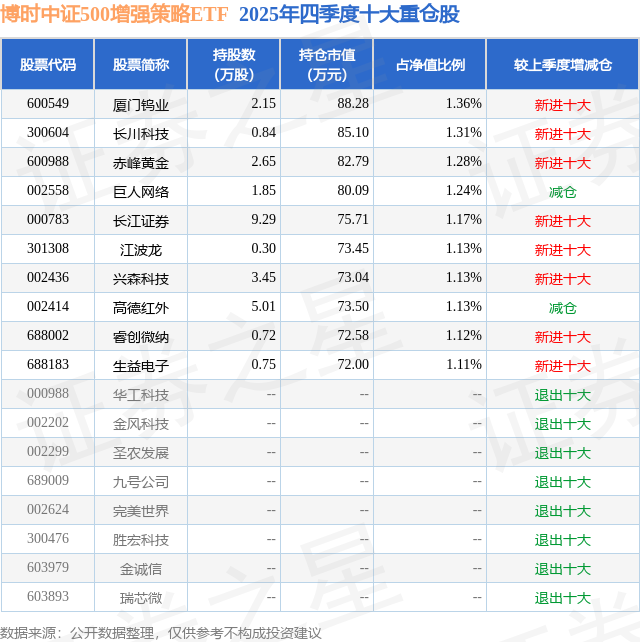Select stock name 睿创微纳
Screen dimensions: 640x642
pyautogui.click(x=141, y=338)
